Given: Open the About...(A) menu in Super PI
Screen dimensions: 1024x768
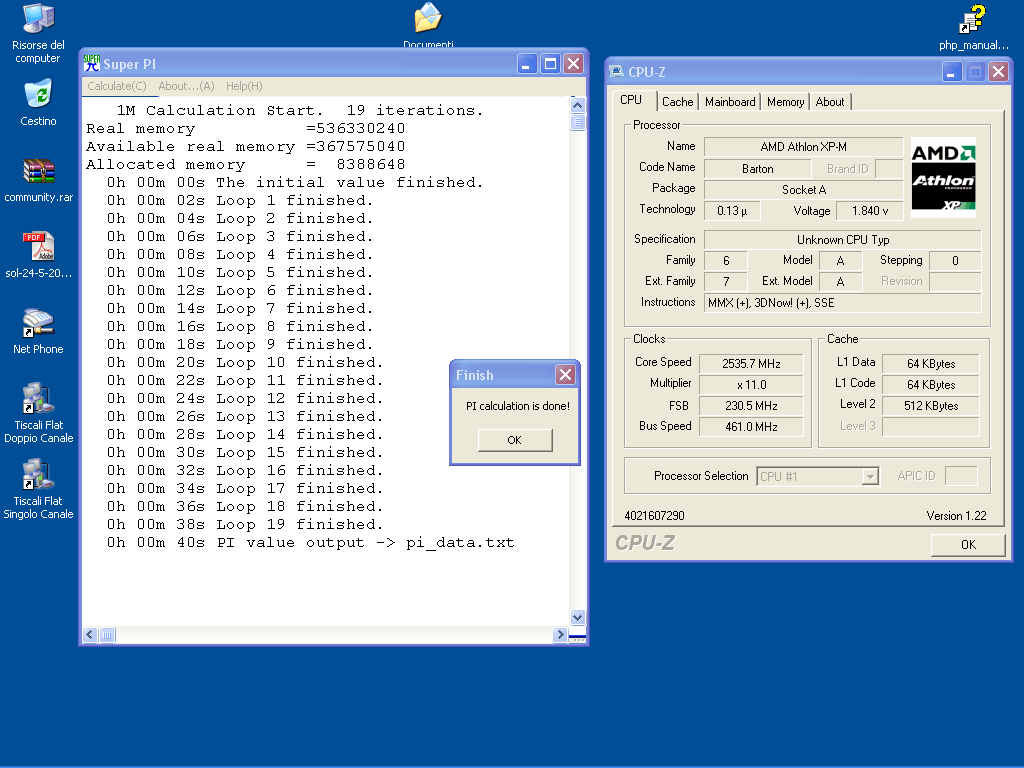Looking at the screenshot, I should pyautogui.click(x=186, y=86).
